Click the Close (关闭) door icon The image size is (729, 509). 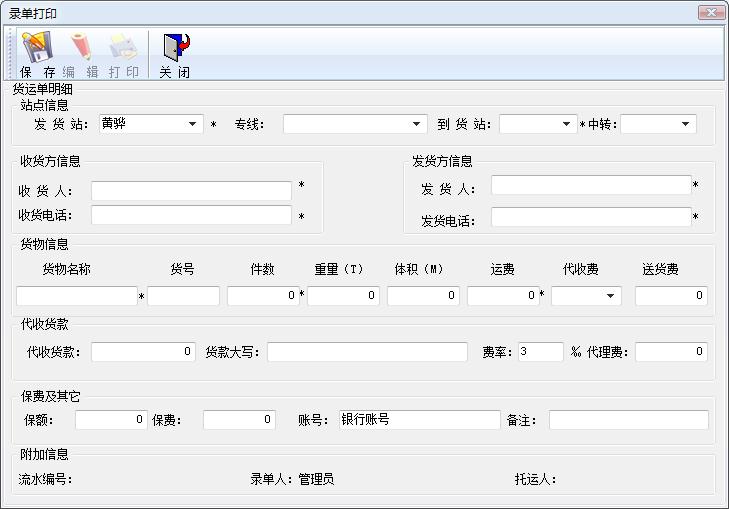pyautogui.click(x=175, y=47)
